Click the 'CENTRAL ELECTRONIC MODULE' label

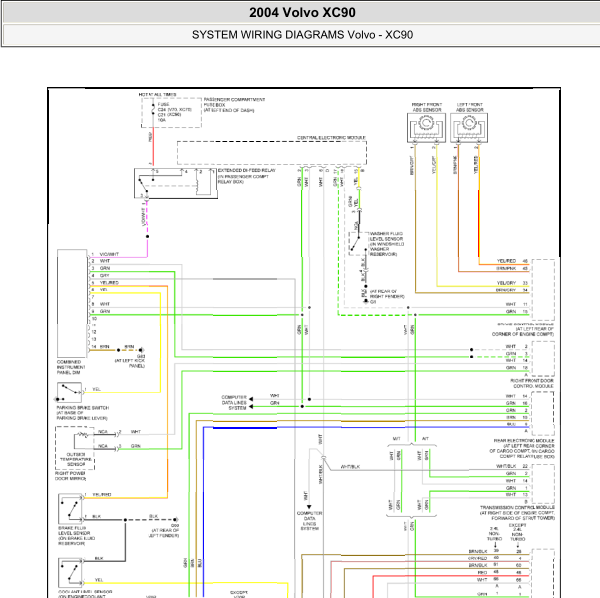(x=331, y=137)
